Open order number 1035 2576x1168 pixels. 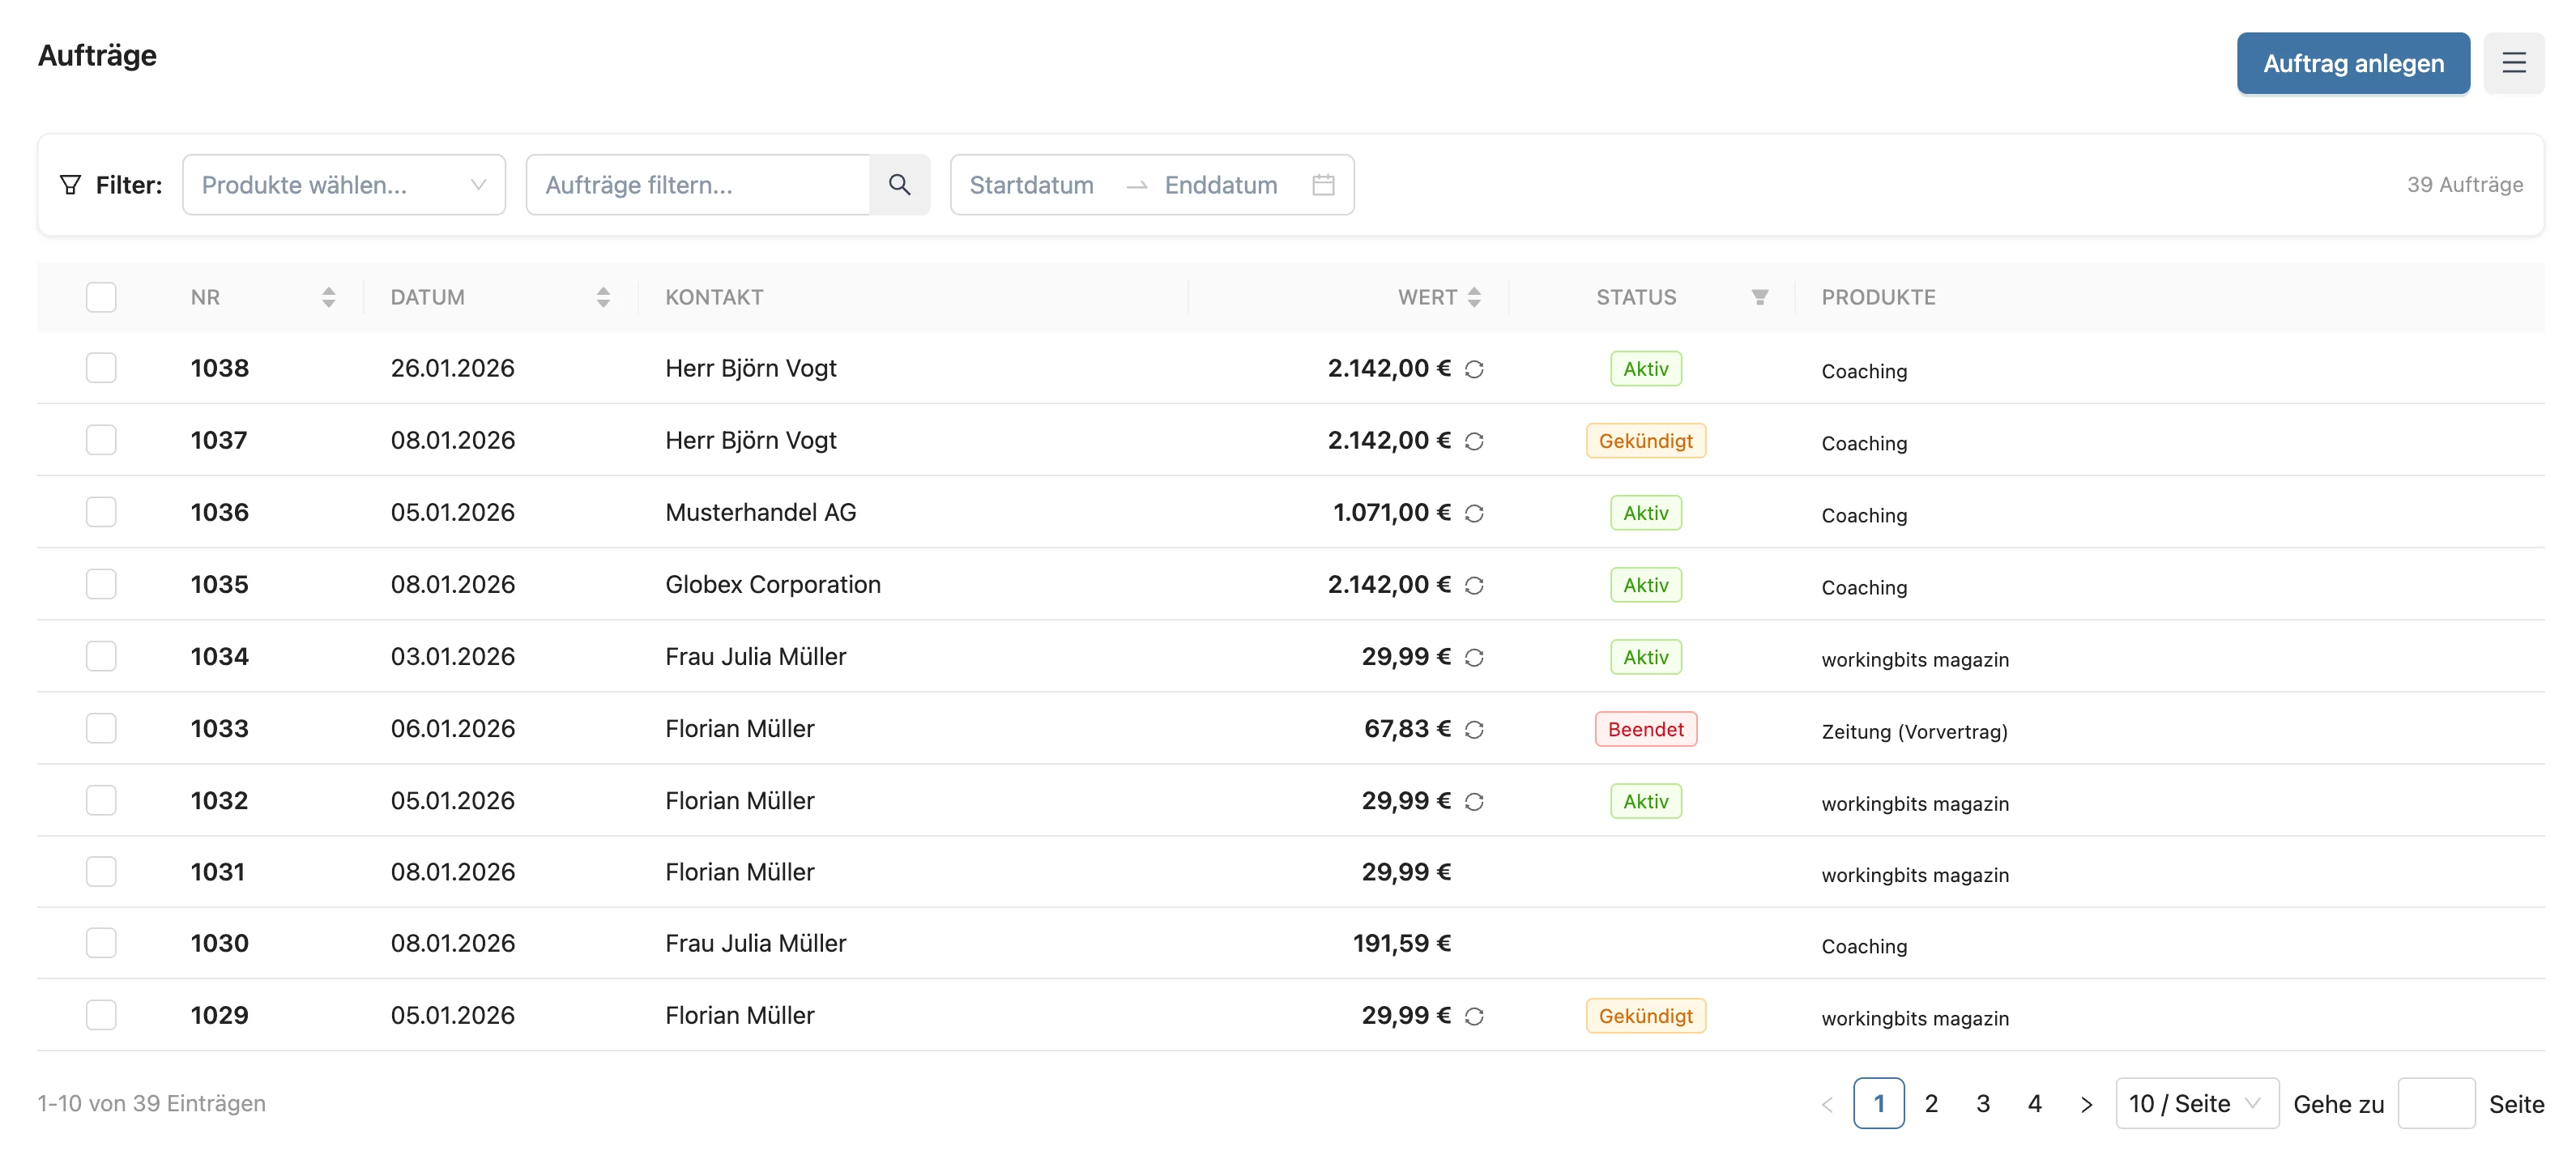point(219,584)
